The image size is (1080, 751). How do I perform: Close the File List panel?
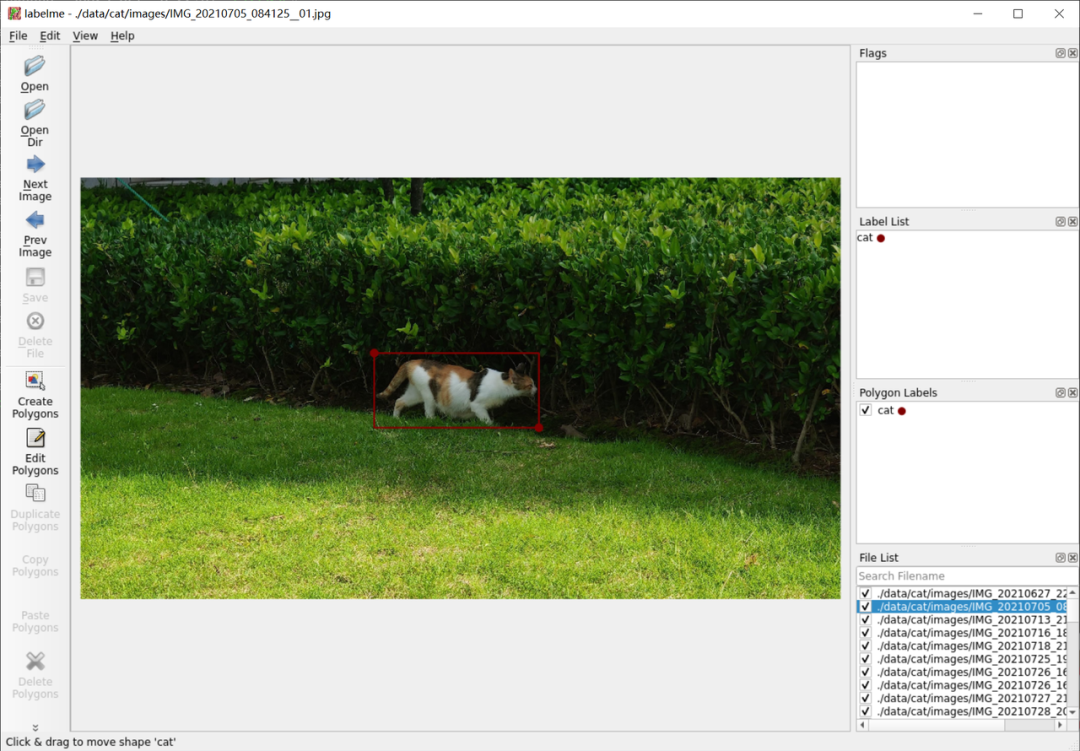(1072, 557)
